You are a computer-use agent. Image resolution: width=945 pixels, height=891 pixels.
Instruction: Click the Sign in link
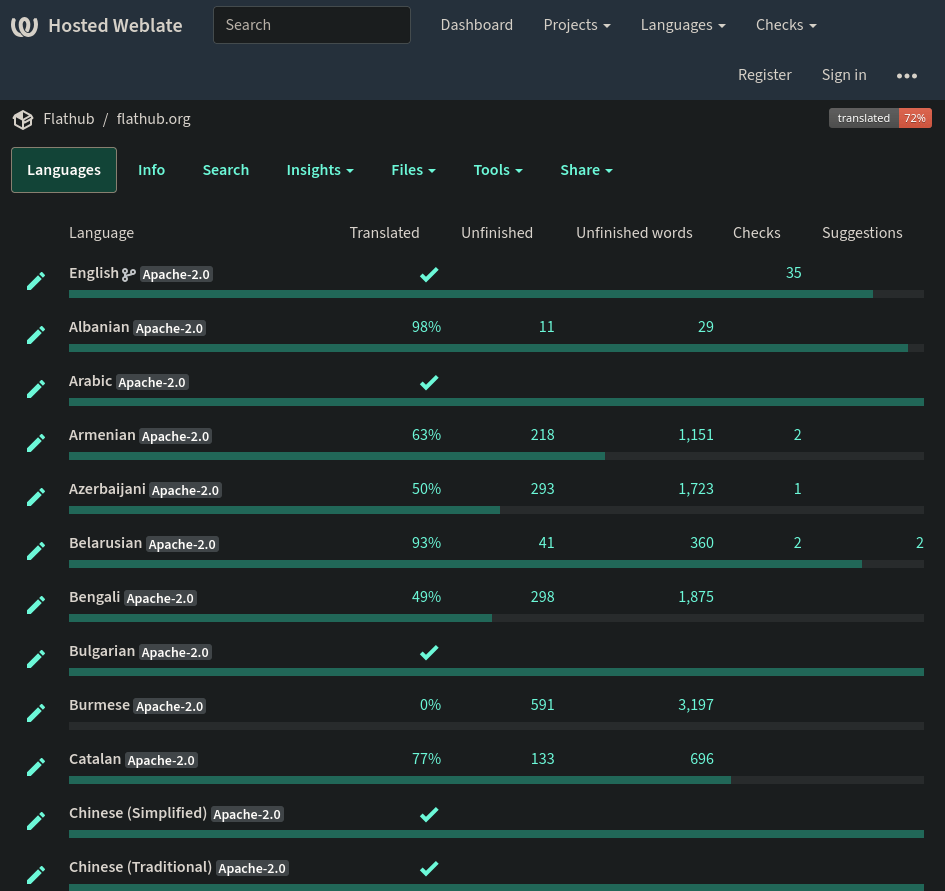pos(844,75)
